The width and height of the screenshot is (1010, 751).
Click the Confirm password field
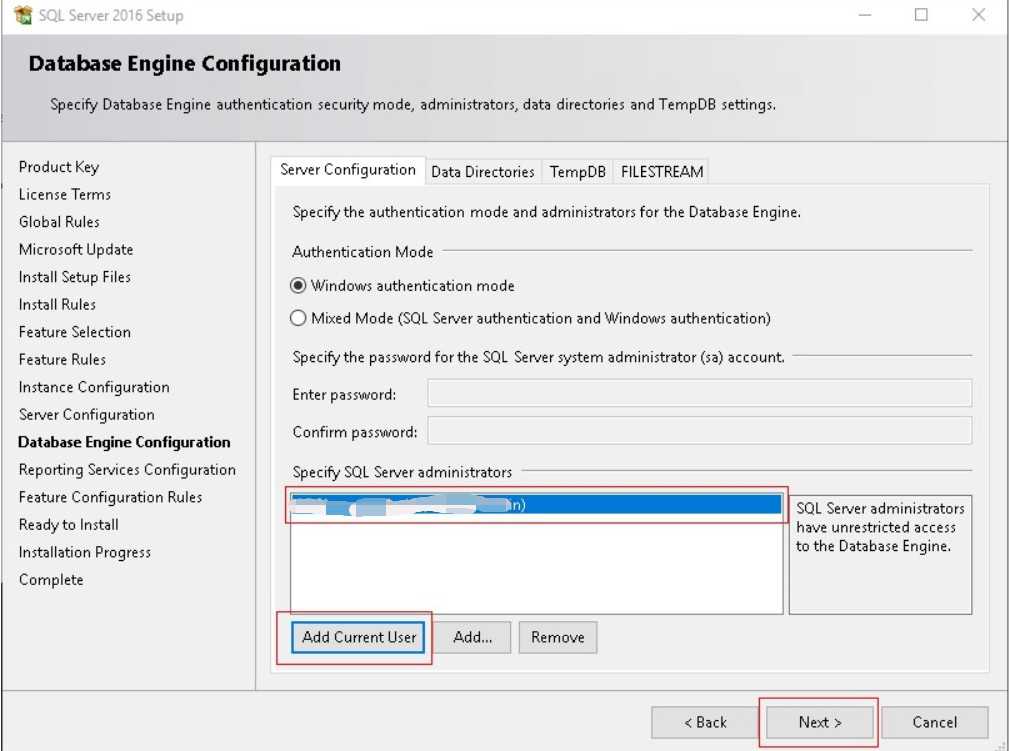tap(700, 431)
